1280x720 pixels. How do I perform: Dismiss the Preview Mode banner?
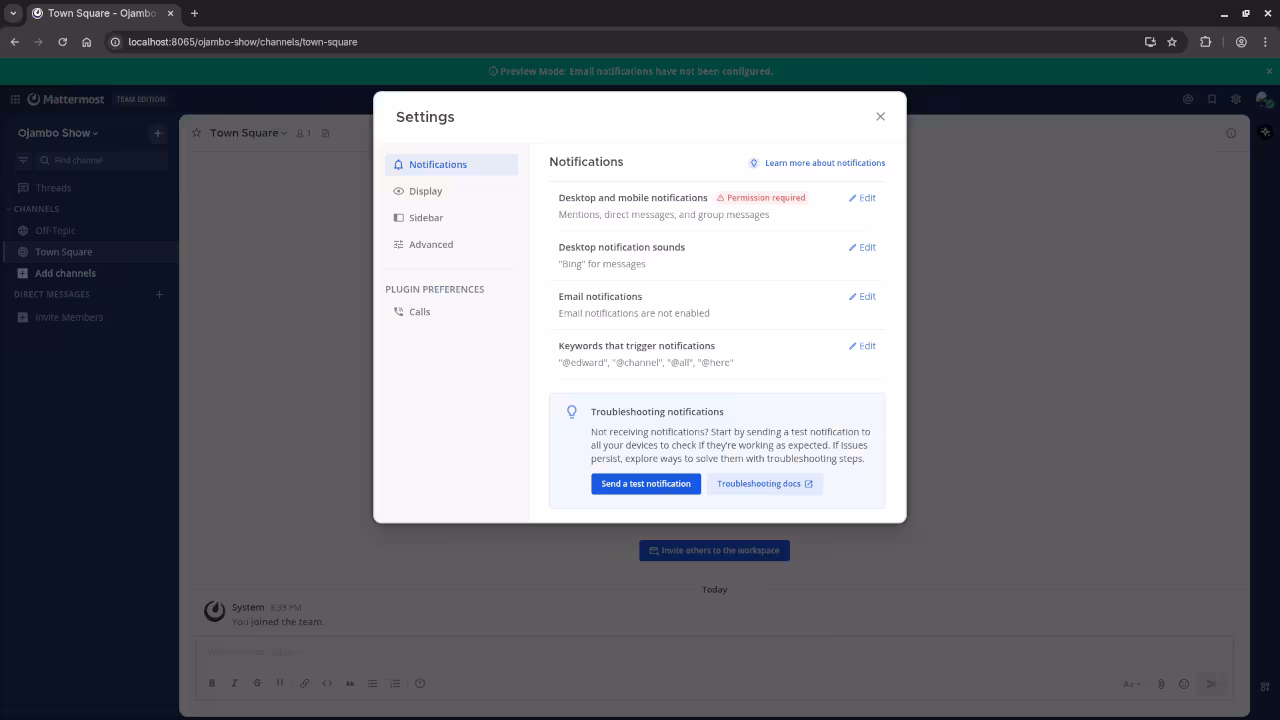pyautogui.click(x=1269, y=71)
